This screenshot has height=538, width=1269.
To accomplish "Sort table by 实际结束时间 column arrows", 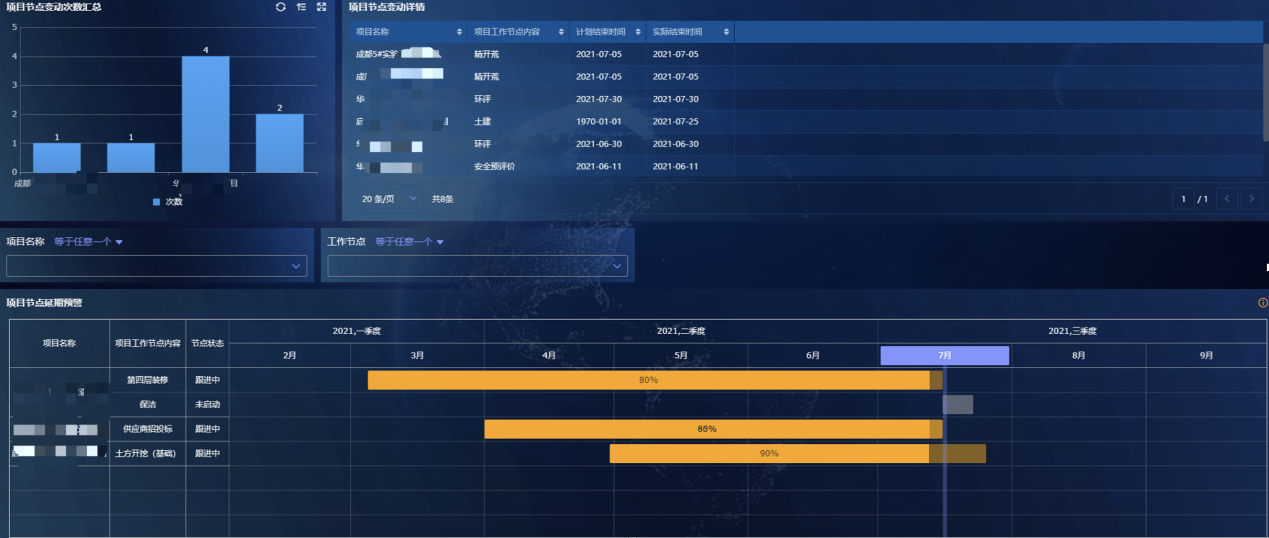I will pos(726,32).
